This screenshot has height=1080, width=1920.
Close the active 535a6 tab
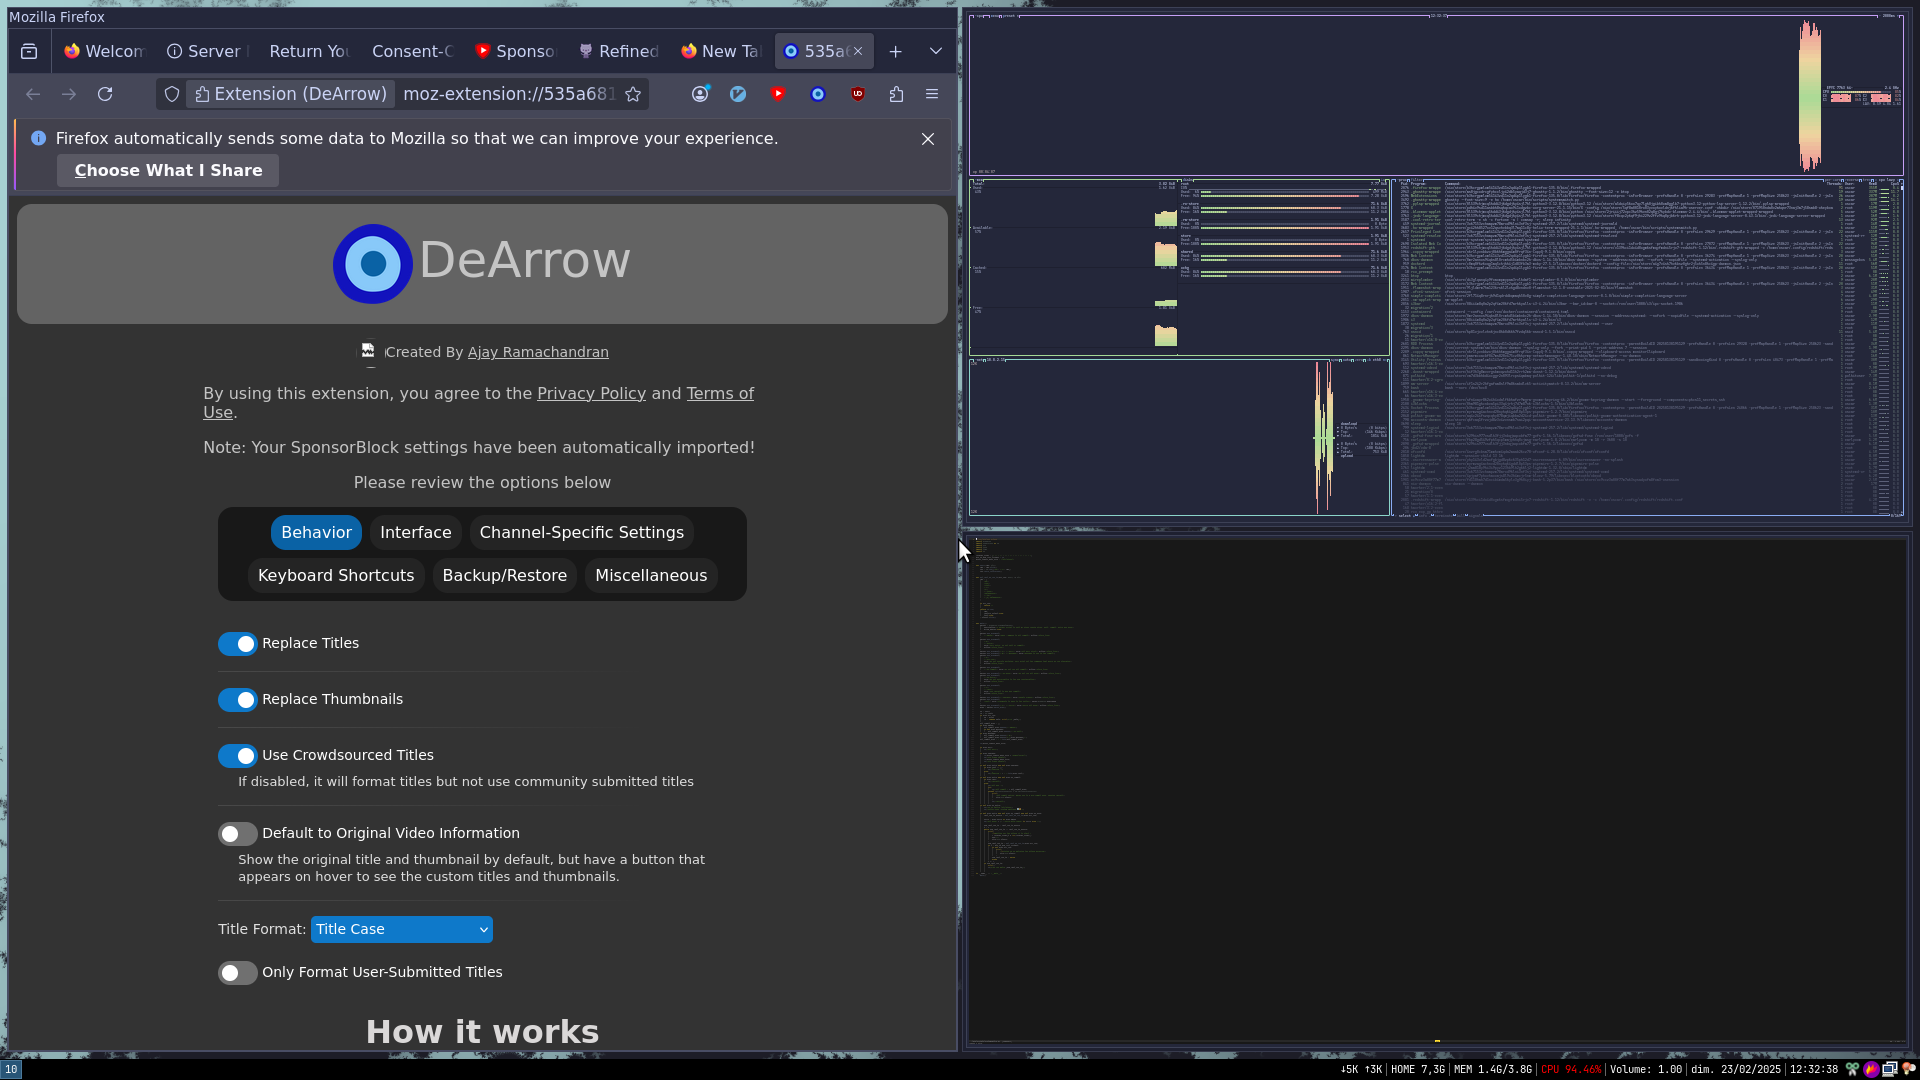pyautogui.click(x=858, y=51)
